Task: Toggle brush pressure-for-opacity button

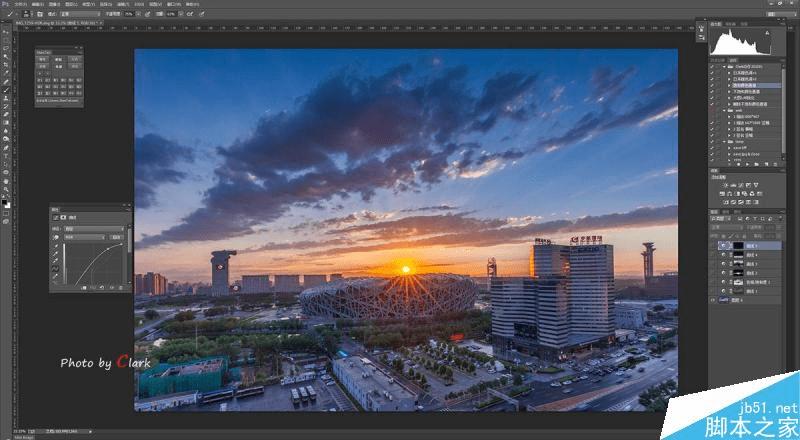Action: pos(148,14)
